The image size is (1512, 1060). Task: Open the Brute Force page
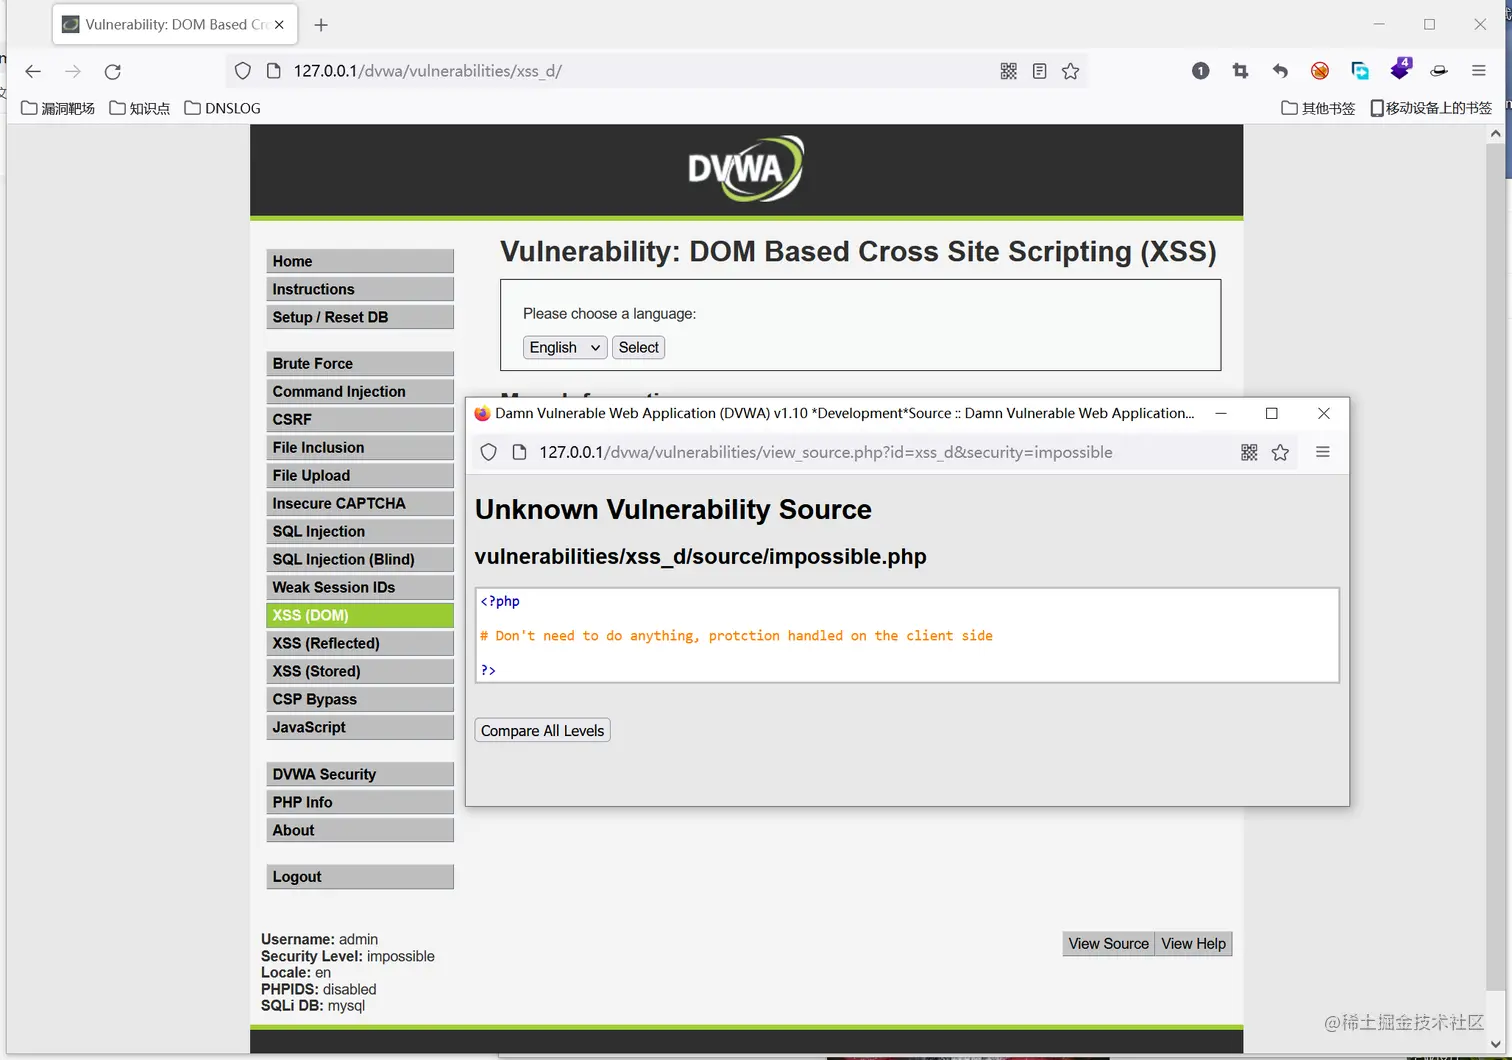pyautogui.click(x=360, y=364)
